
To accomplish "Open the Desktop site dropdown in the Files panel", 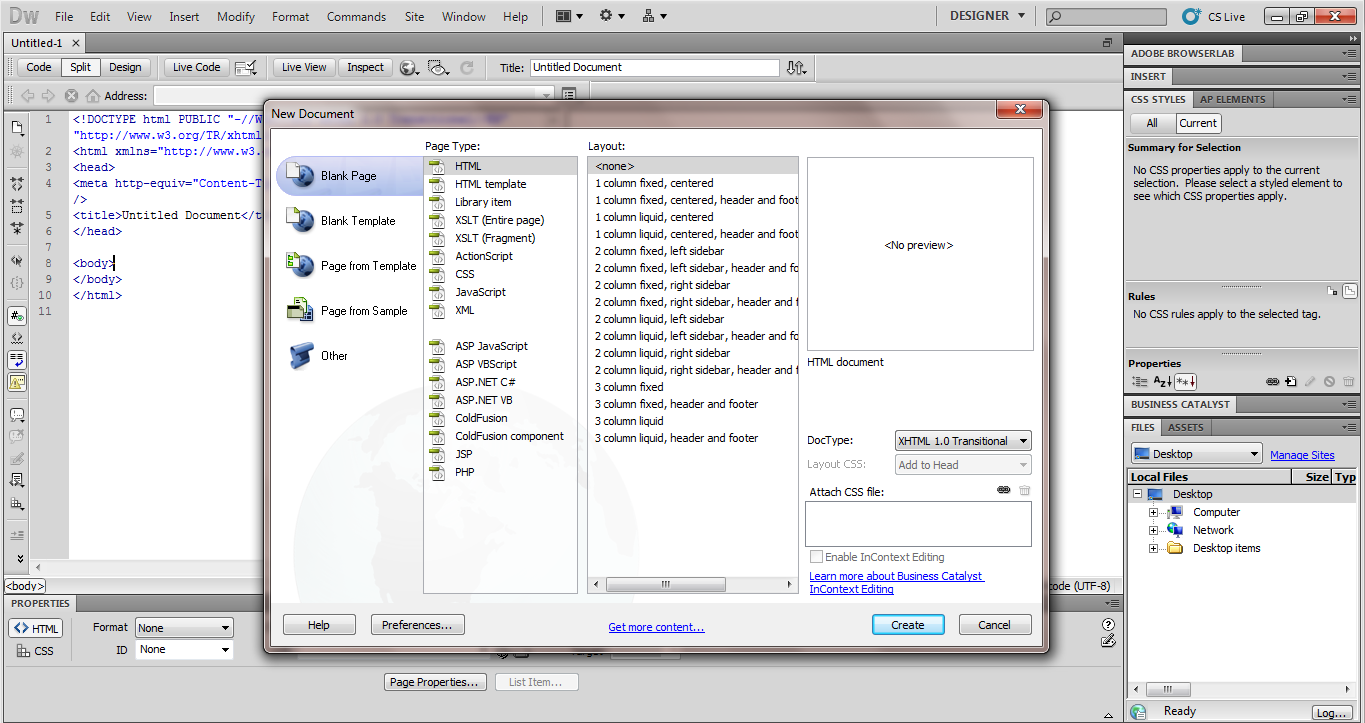I will tap(1196, 454).
